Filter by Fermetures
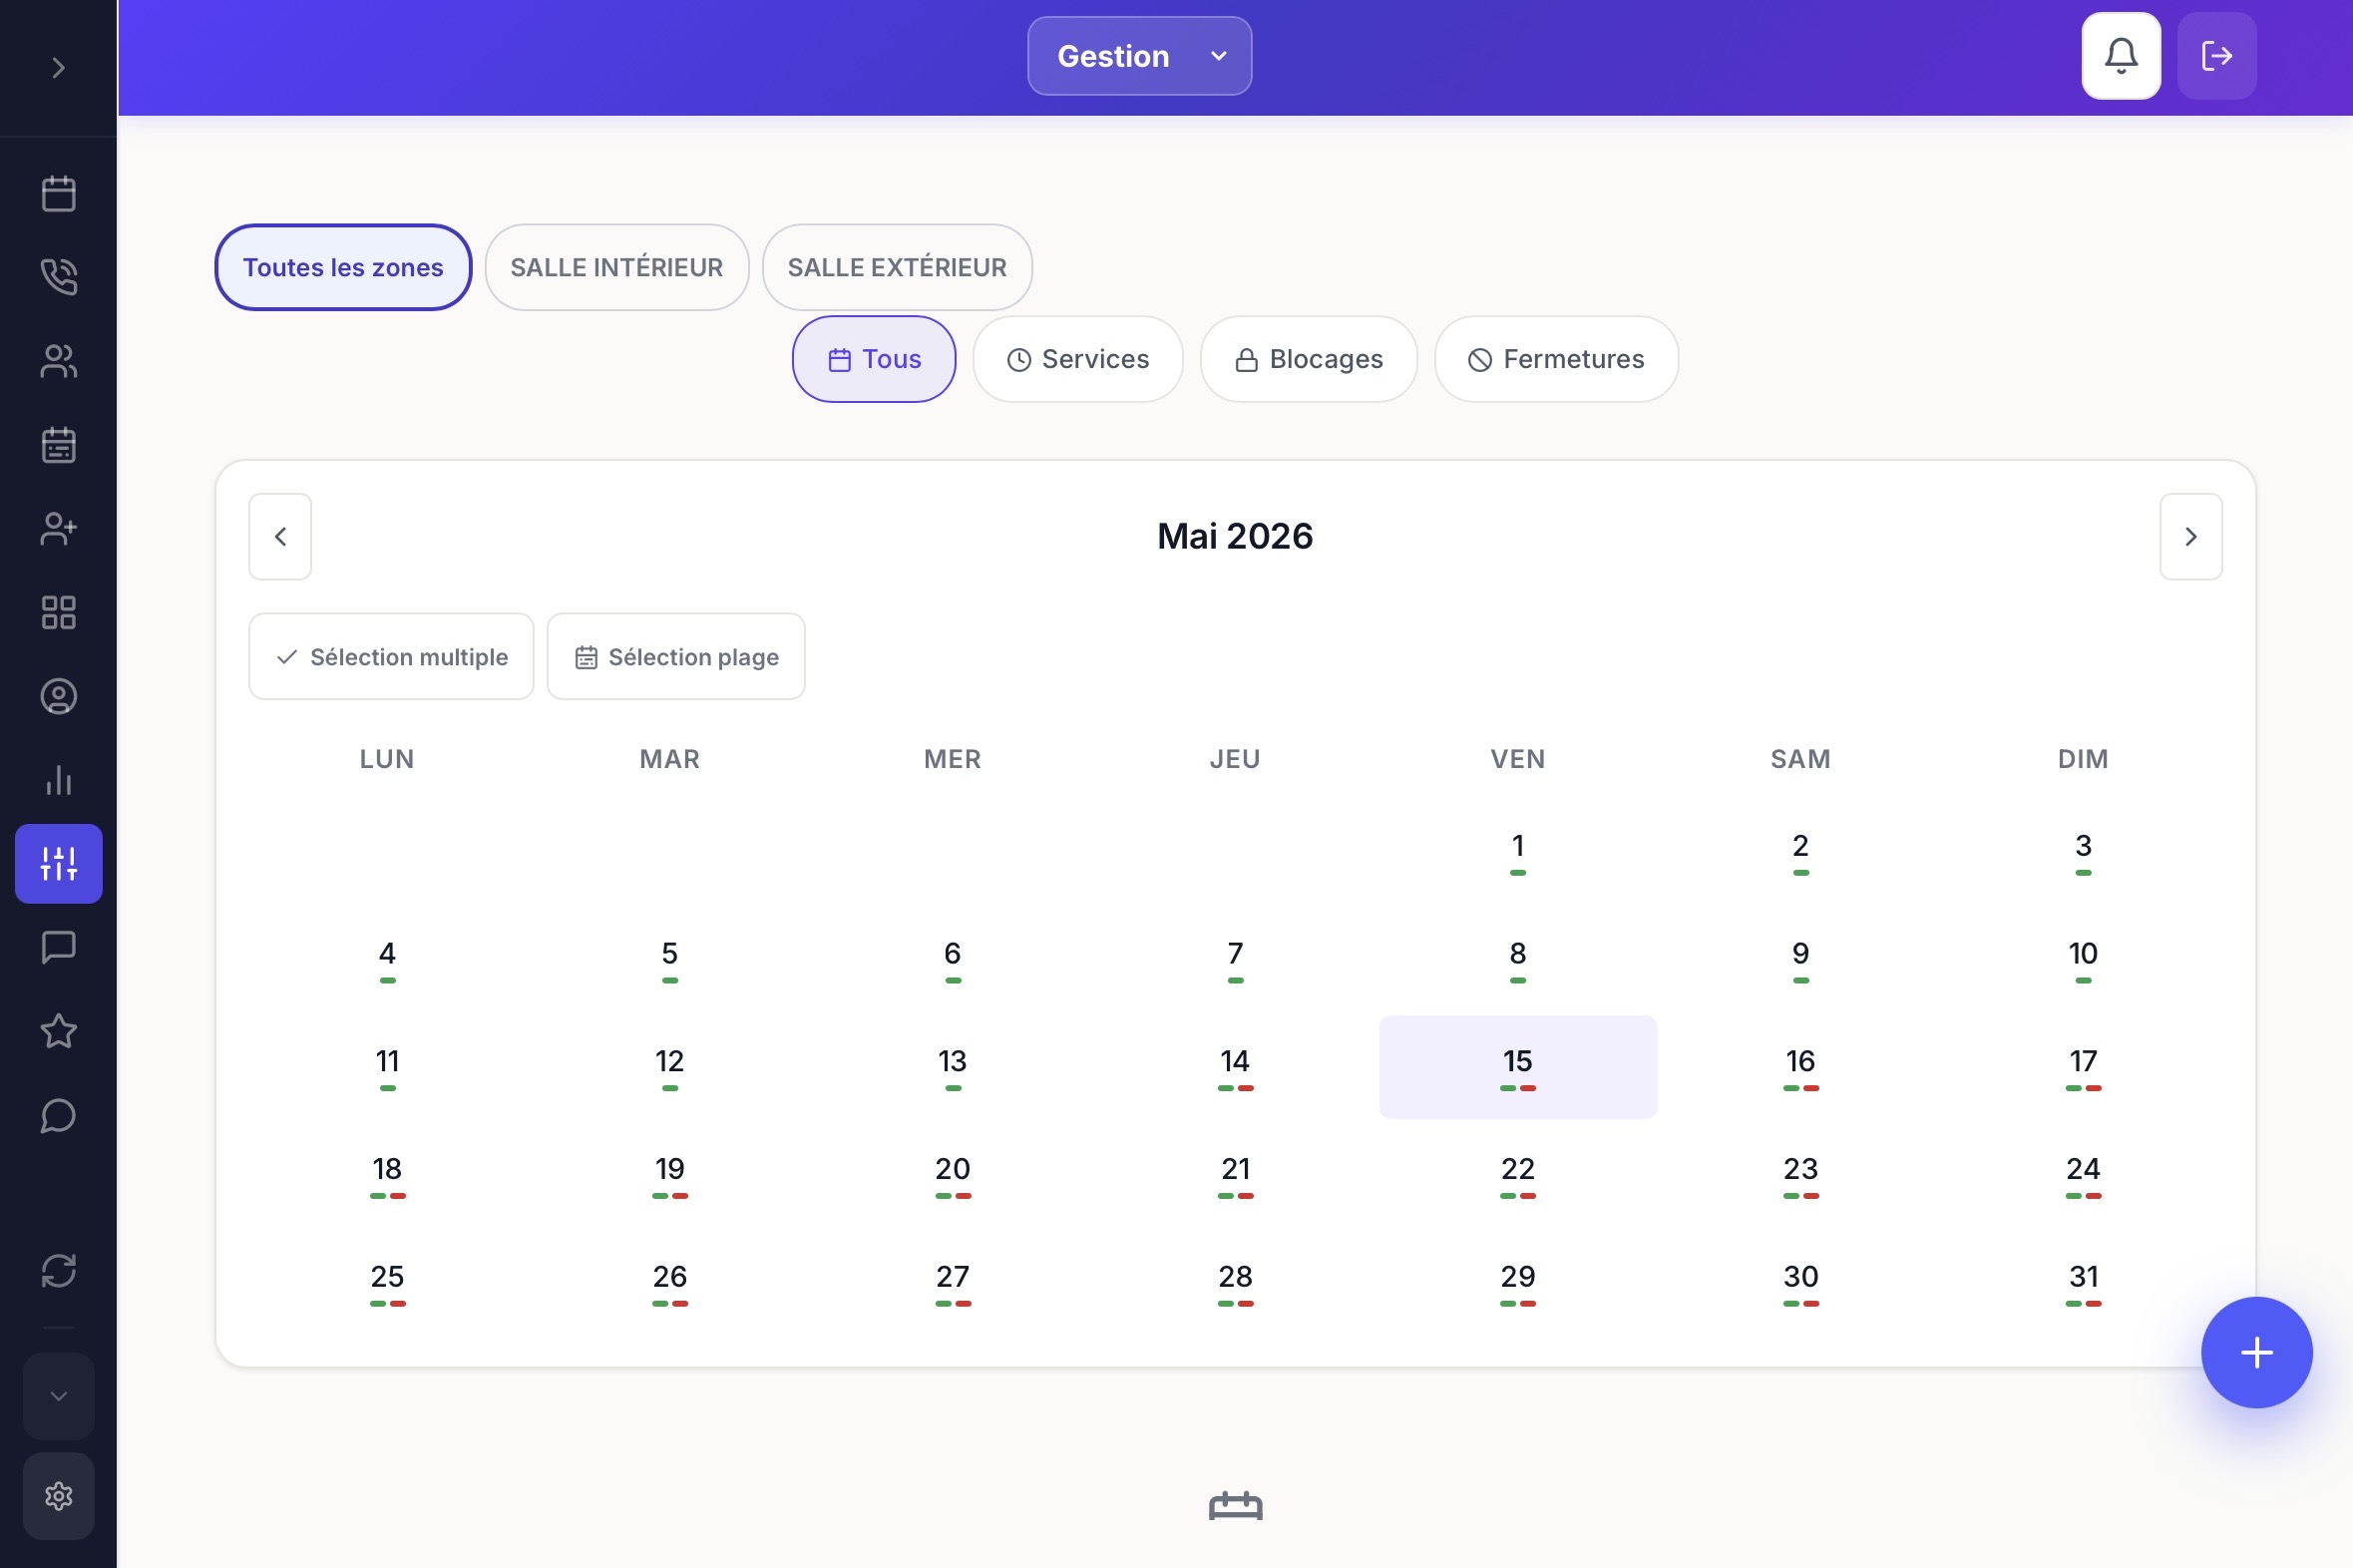2353x1568 pixels. point(1556,359)
